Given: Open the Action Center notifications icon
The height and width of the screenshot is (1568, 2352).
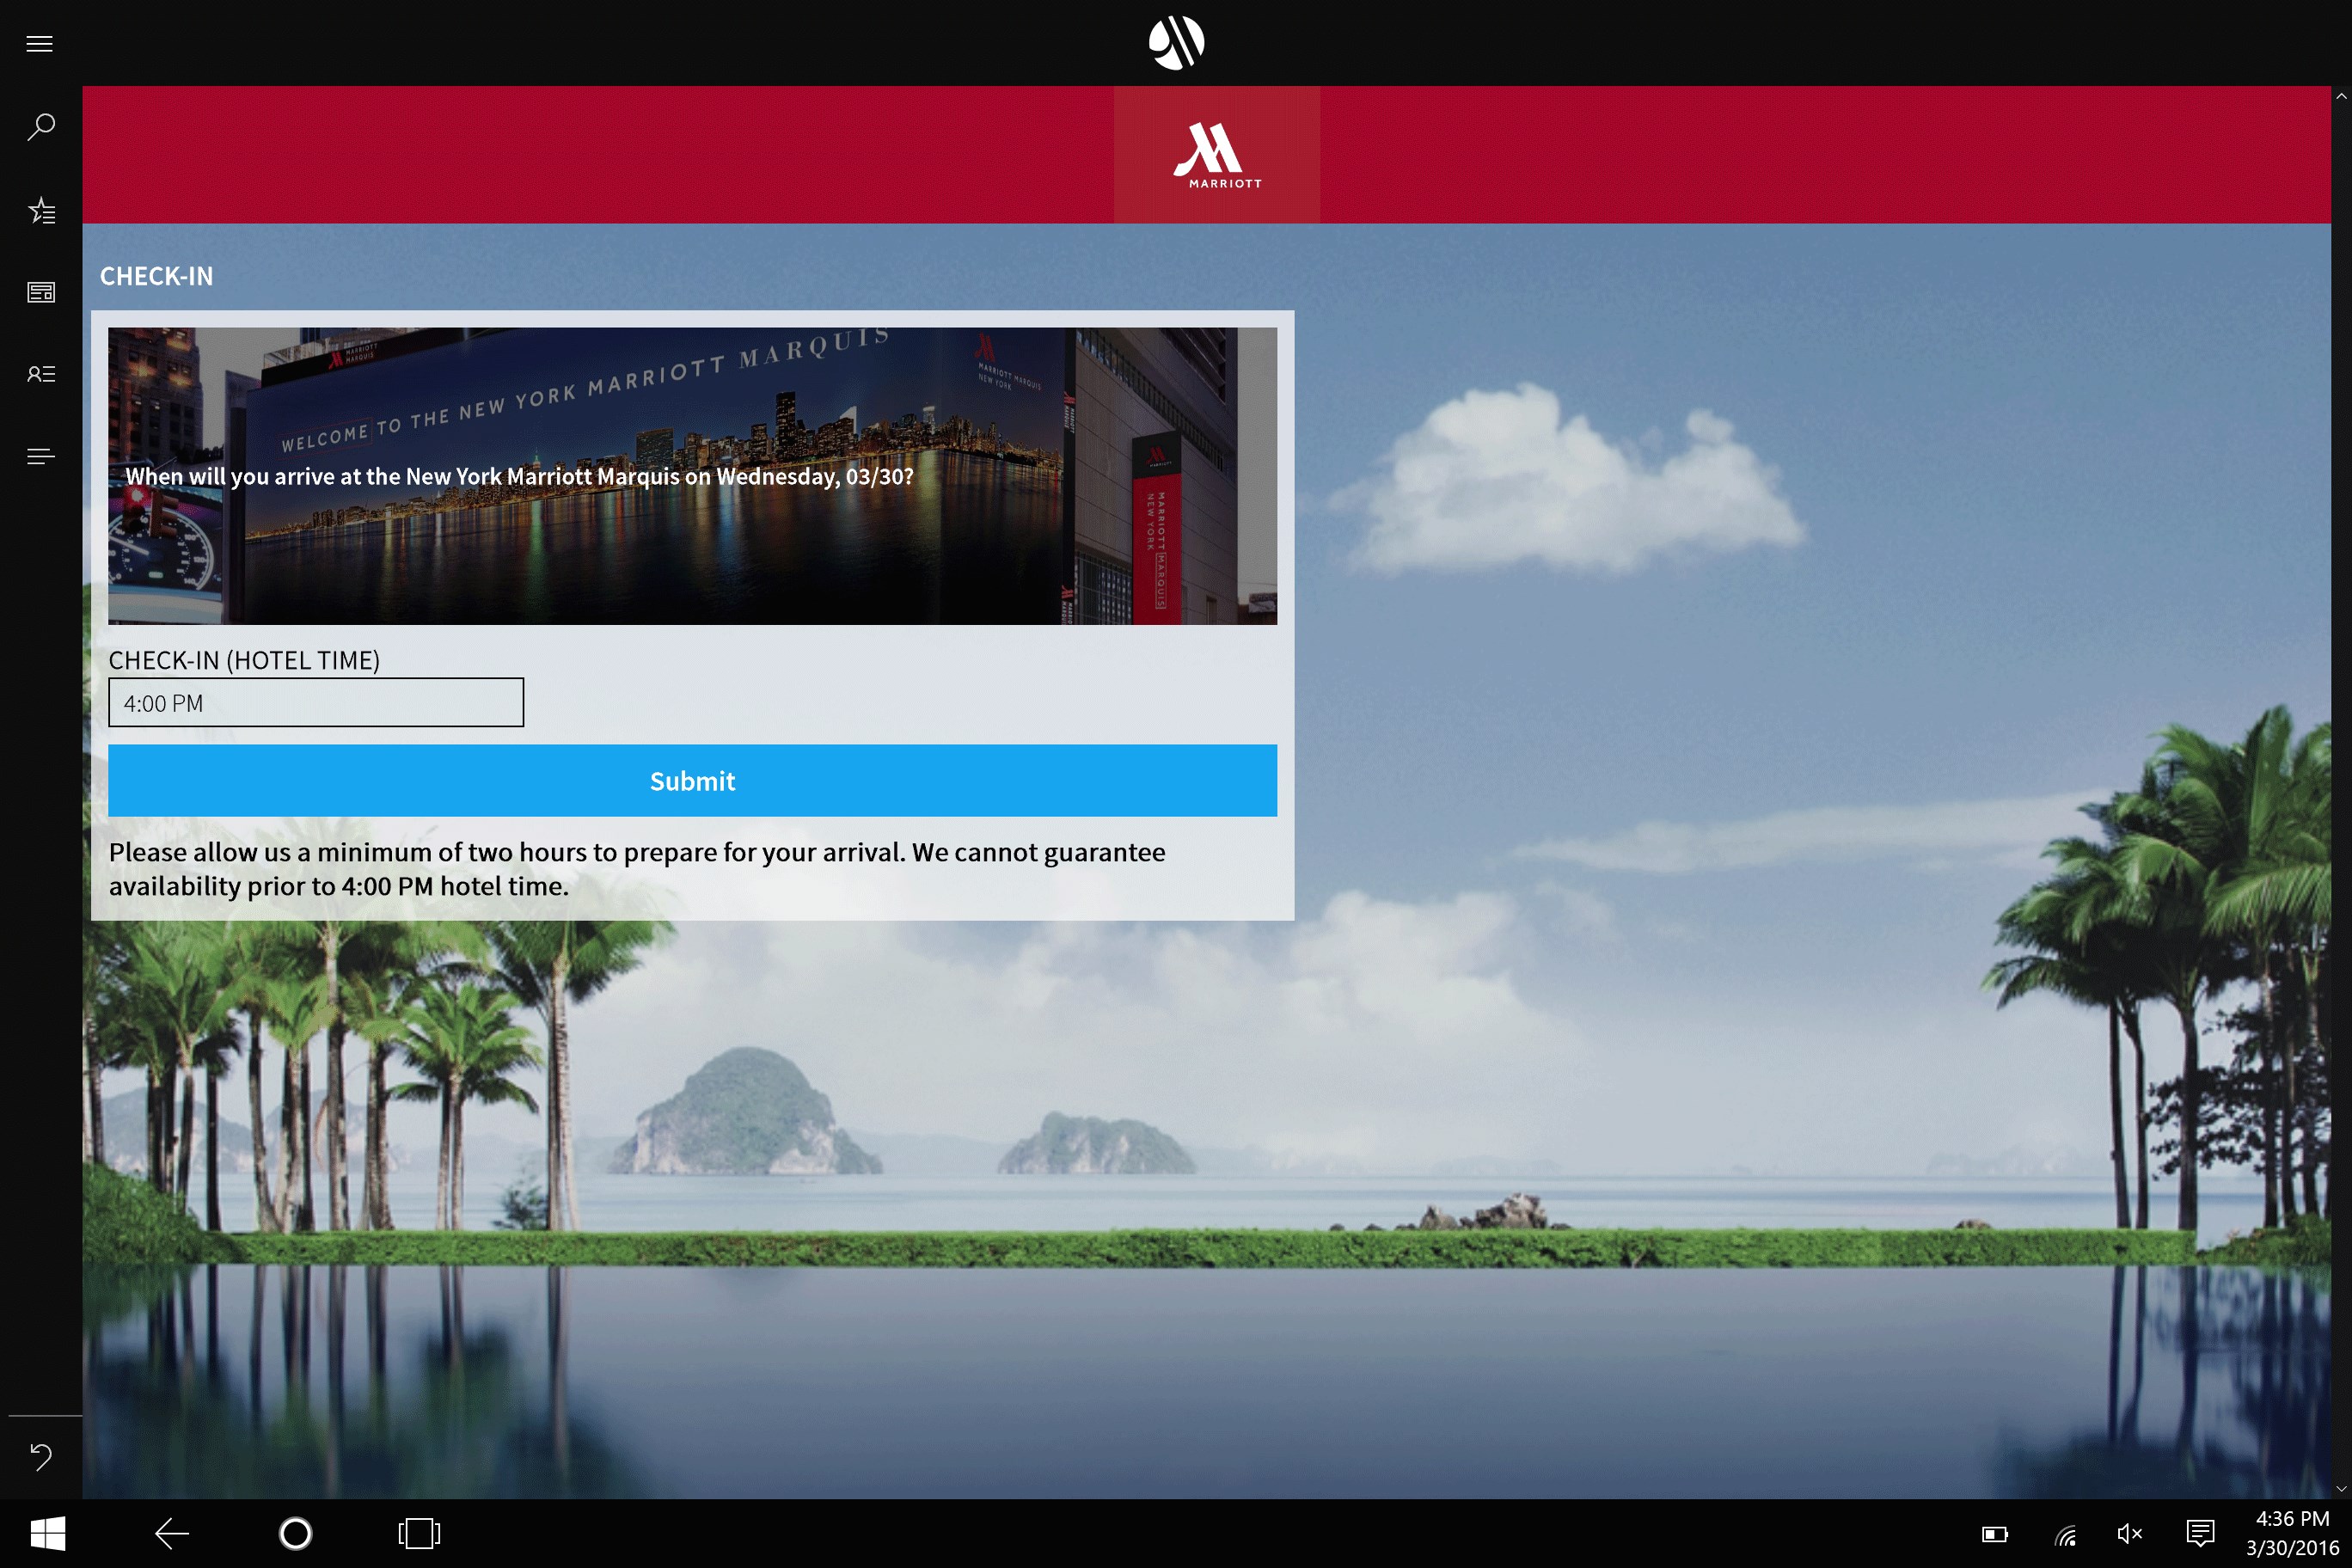Looking at the screenshot, I should [x=2200, y=1533].
